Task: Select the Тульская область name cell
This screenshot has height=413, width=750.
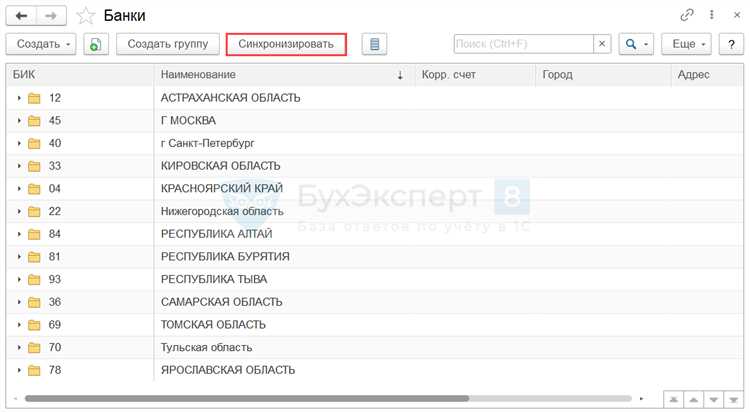Action: coord(284,347)
